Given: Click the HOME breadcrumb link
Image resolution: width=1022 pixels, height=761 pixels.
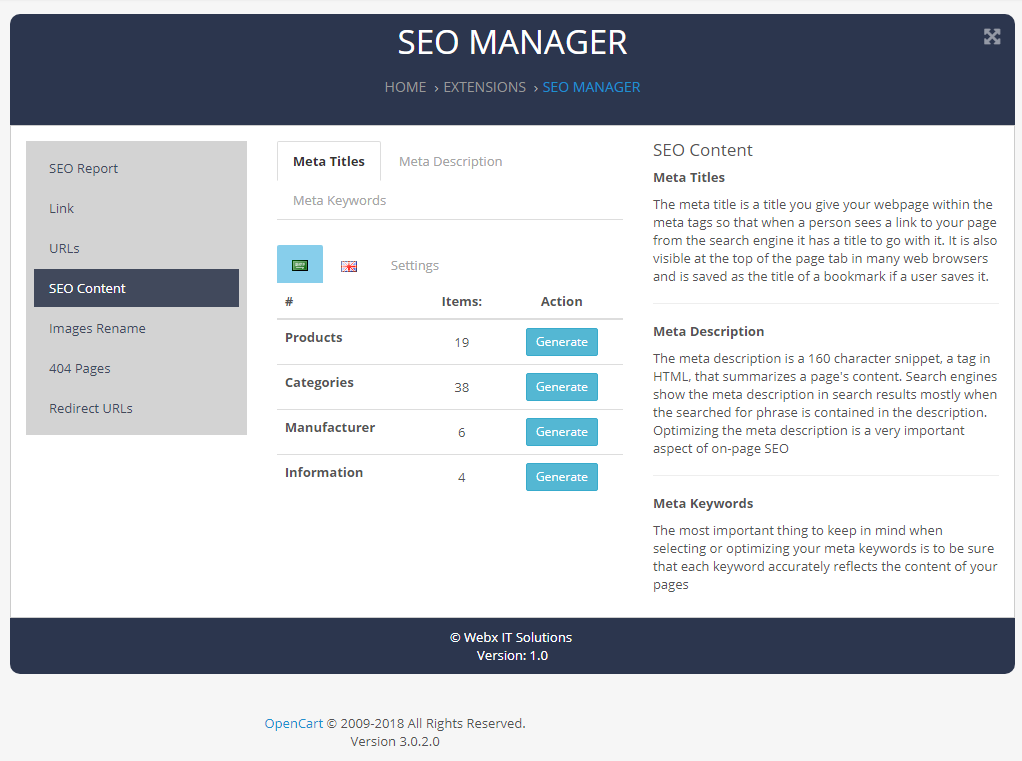Looking at the screenshot, I should pos(405,87).
